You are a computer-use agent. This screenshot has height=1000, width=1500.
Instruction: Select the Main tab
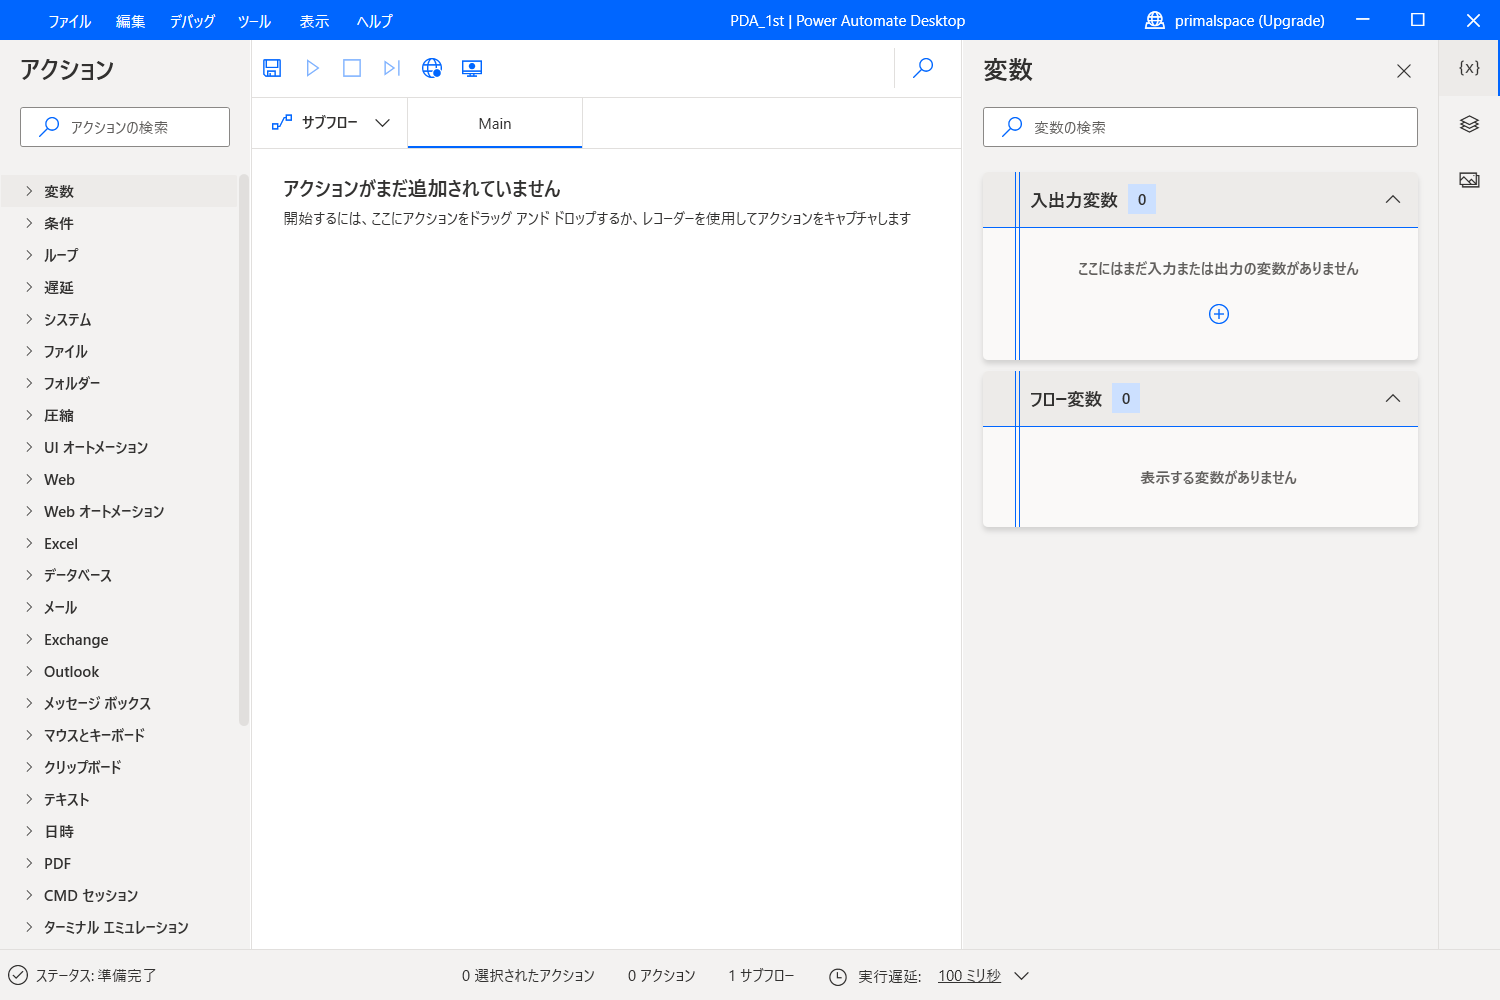click(495, 123)
